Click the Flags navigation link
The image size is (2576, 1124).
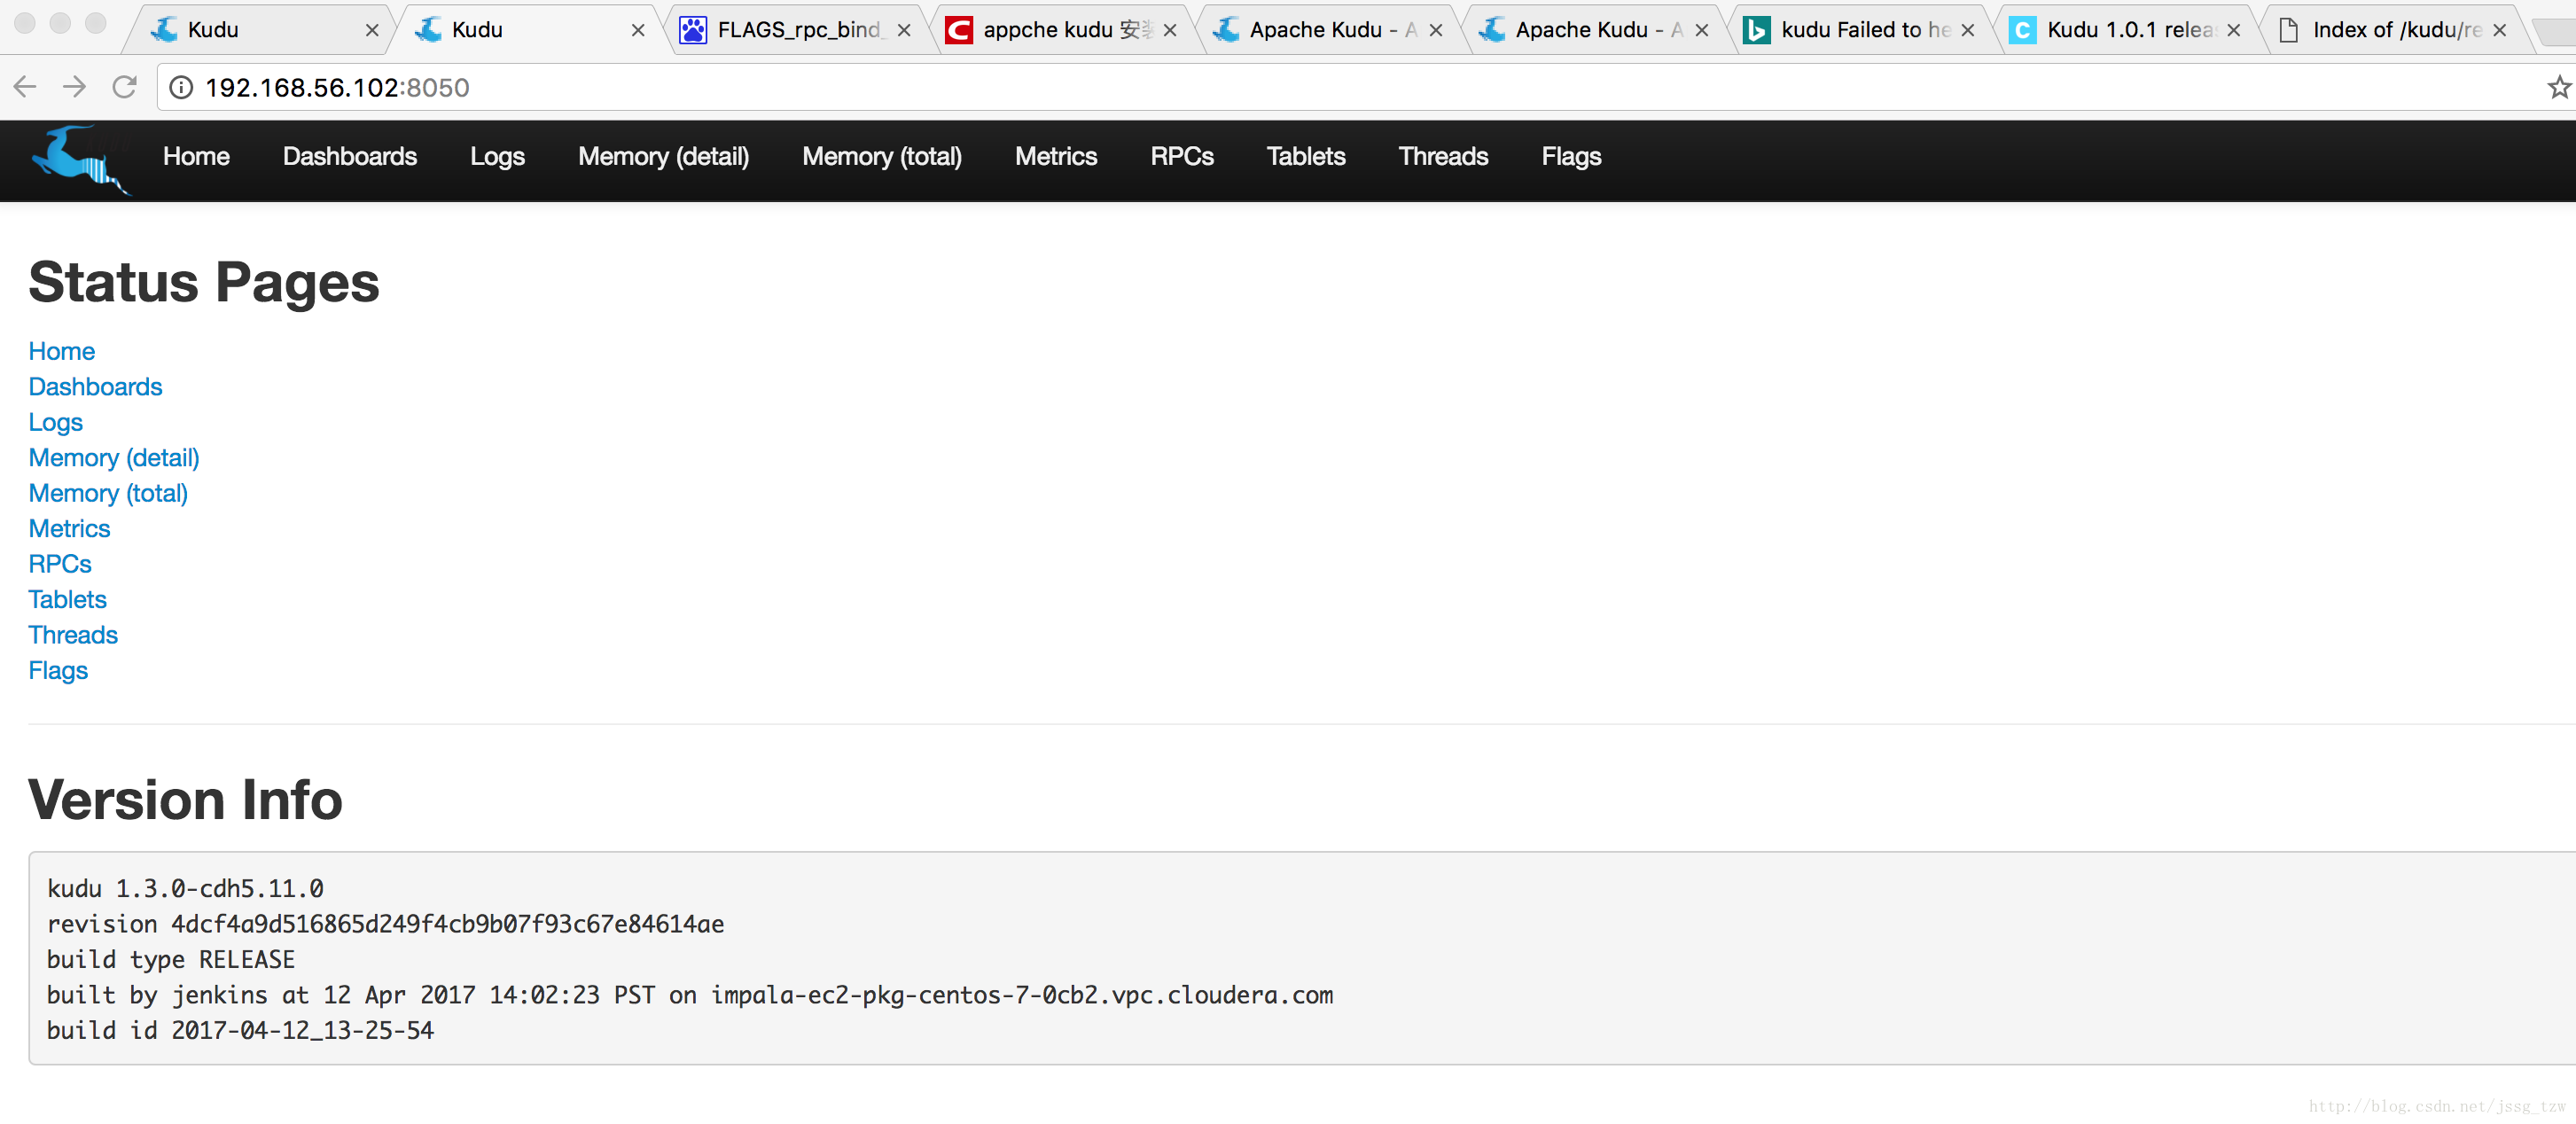(x=1567, y=156)
